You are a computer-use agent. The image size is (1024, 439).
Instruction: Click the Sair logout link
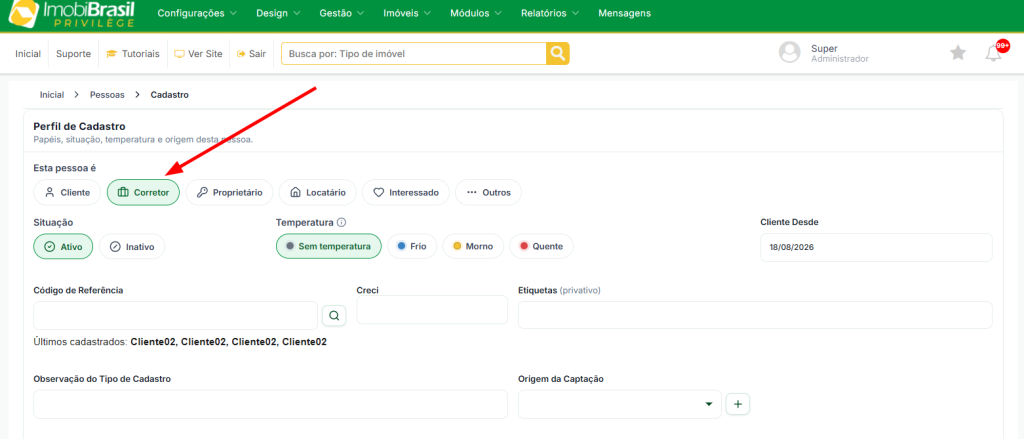click(x=251, y=54)
